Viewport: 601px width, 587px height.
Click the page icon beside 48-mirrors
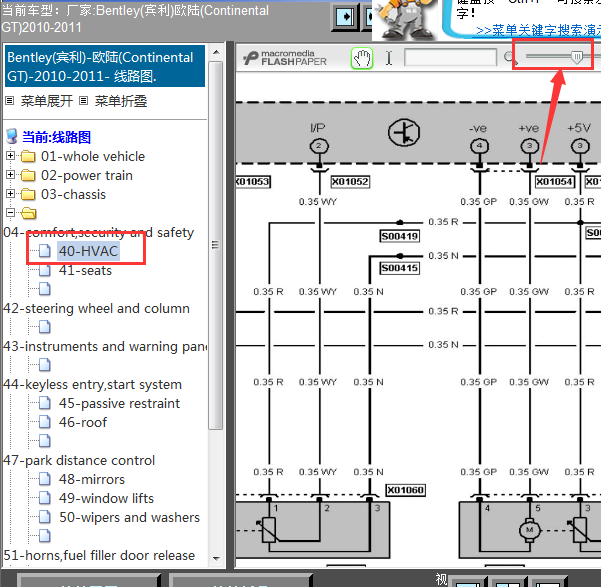[x=45, y=479]
